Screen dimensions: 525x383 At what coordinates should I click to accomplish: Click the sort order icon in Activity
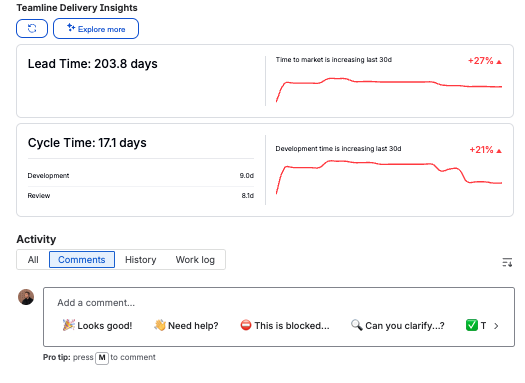tap(507, 262)
